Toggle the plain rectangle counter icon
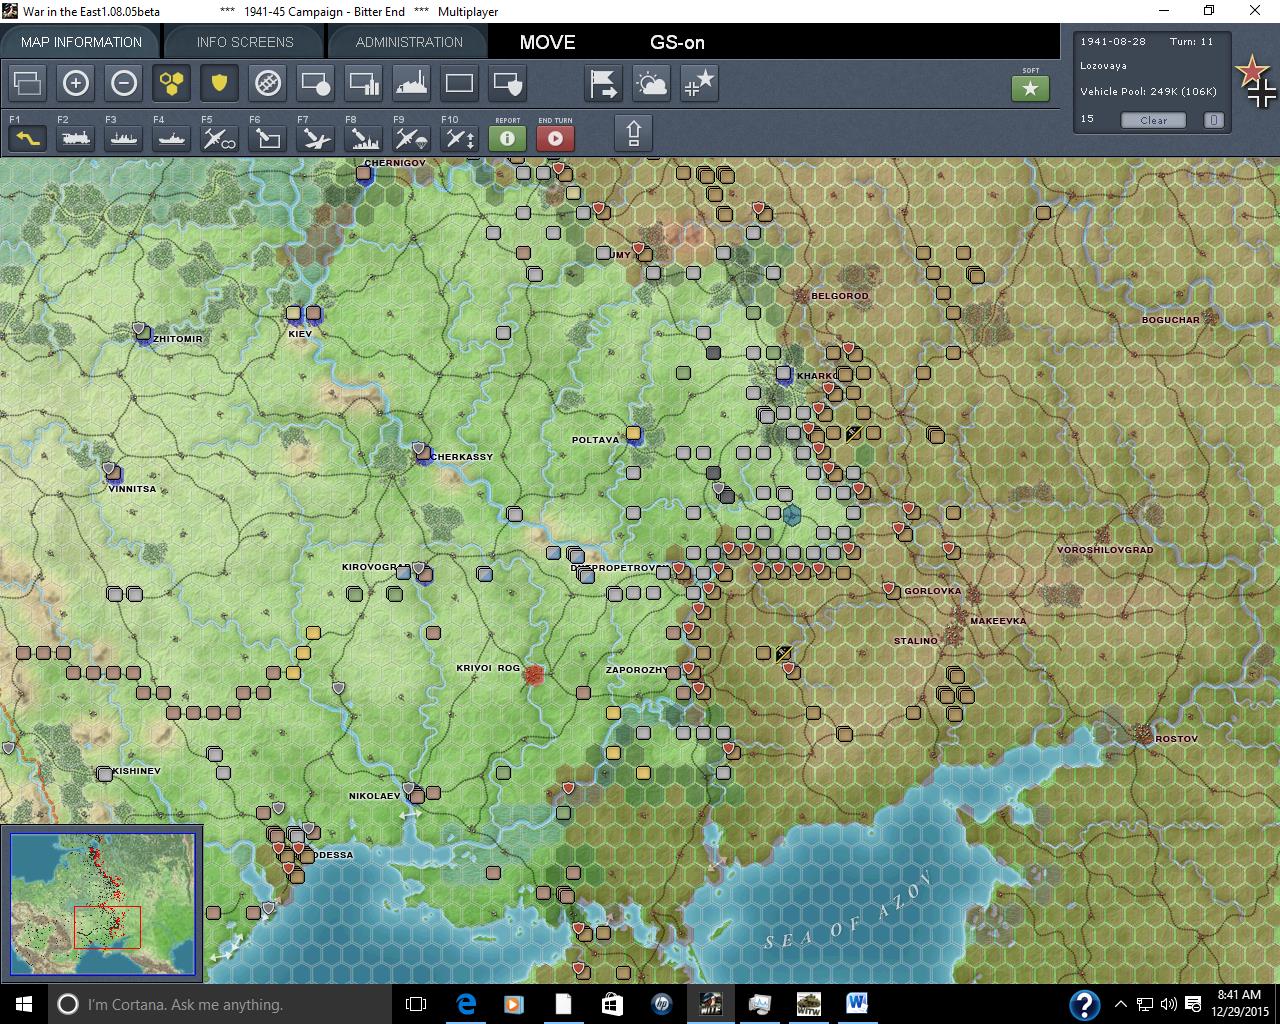The height and width of the screenshot is (1024, 1280). pos(460,83)
